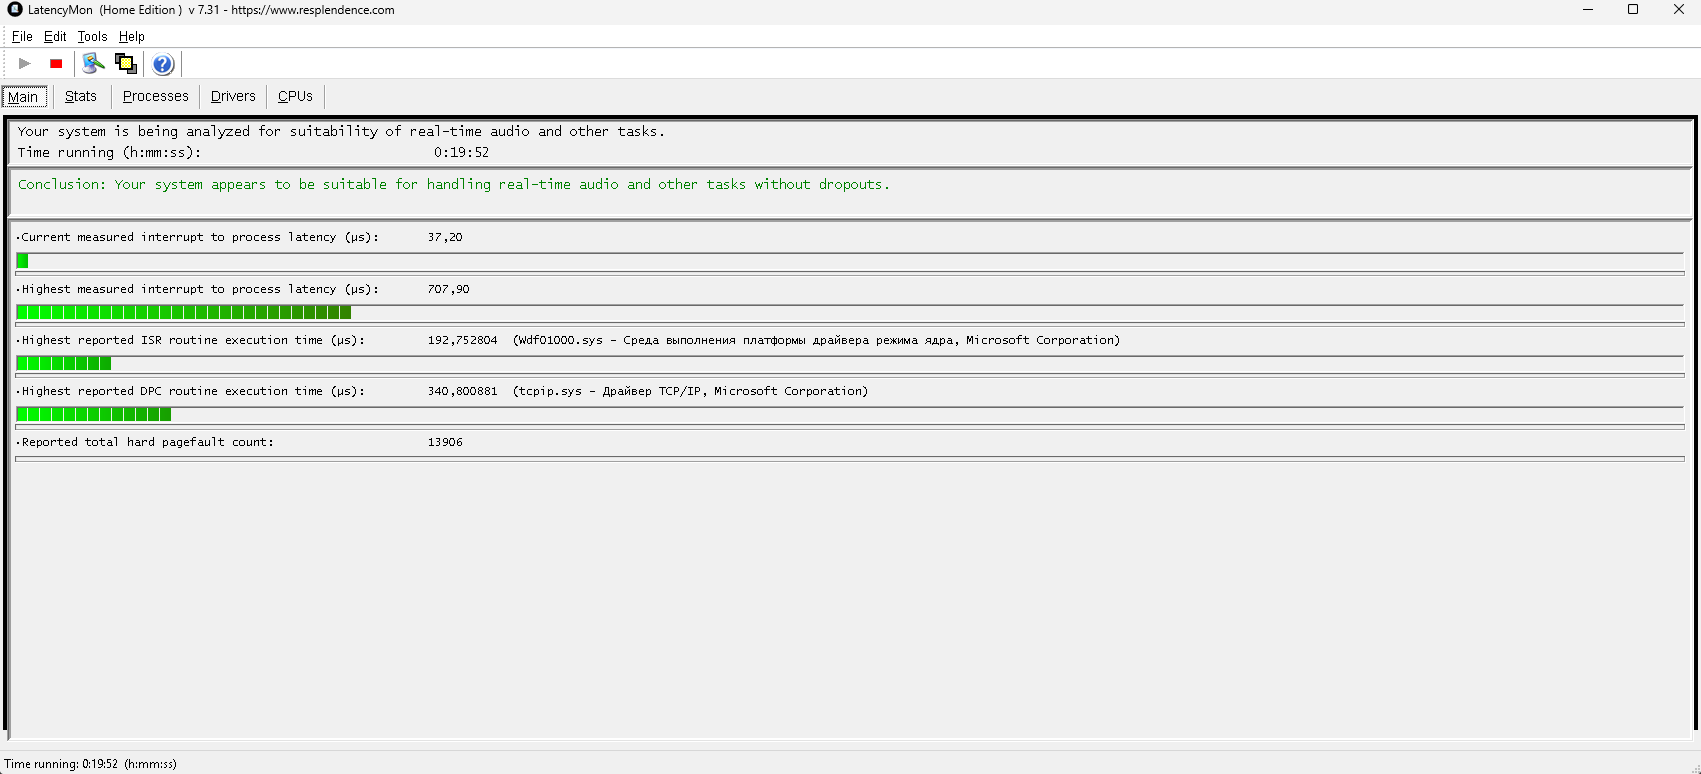Click the current latency value 37,20

[x=445, y=238]
